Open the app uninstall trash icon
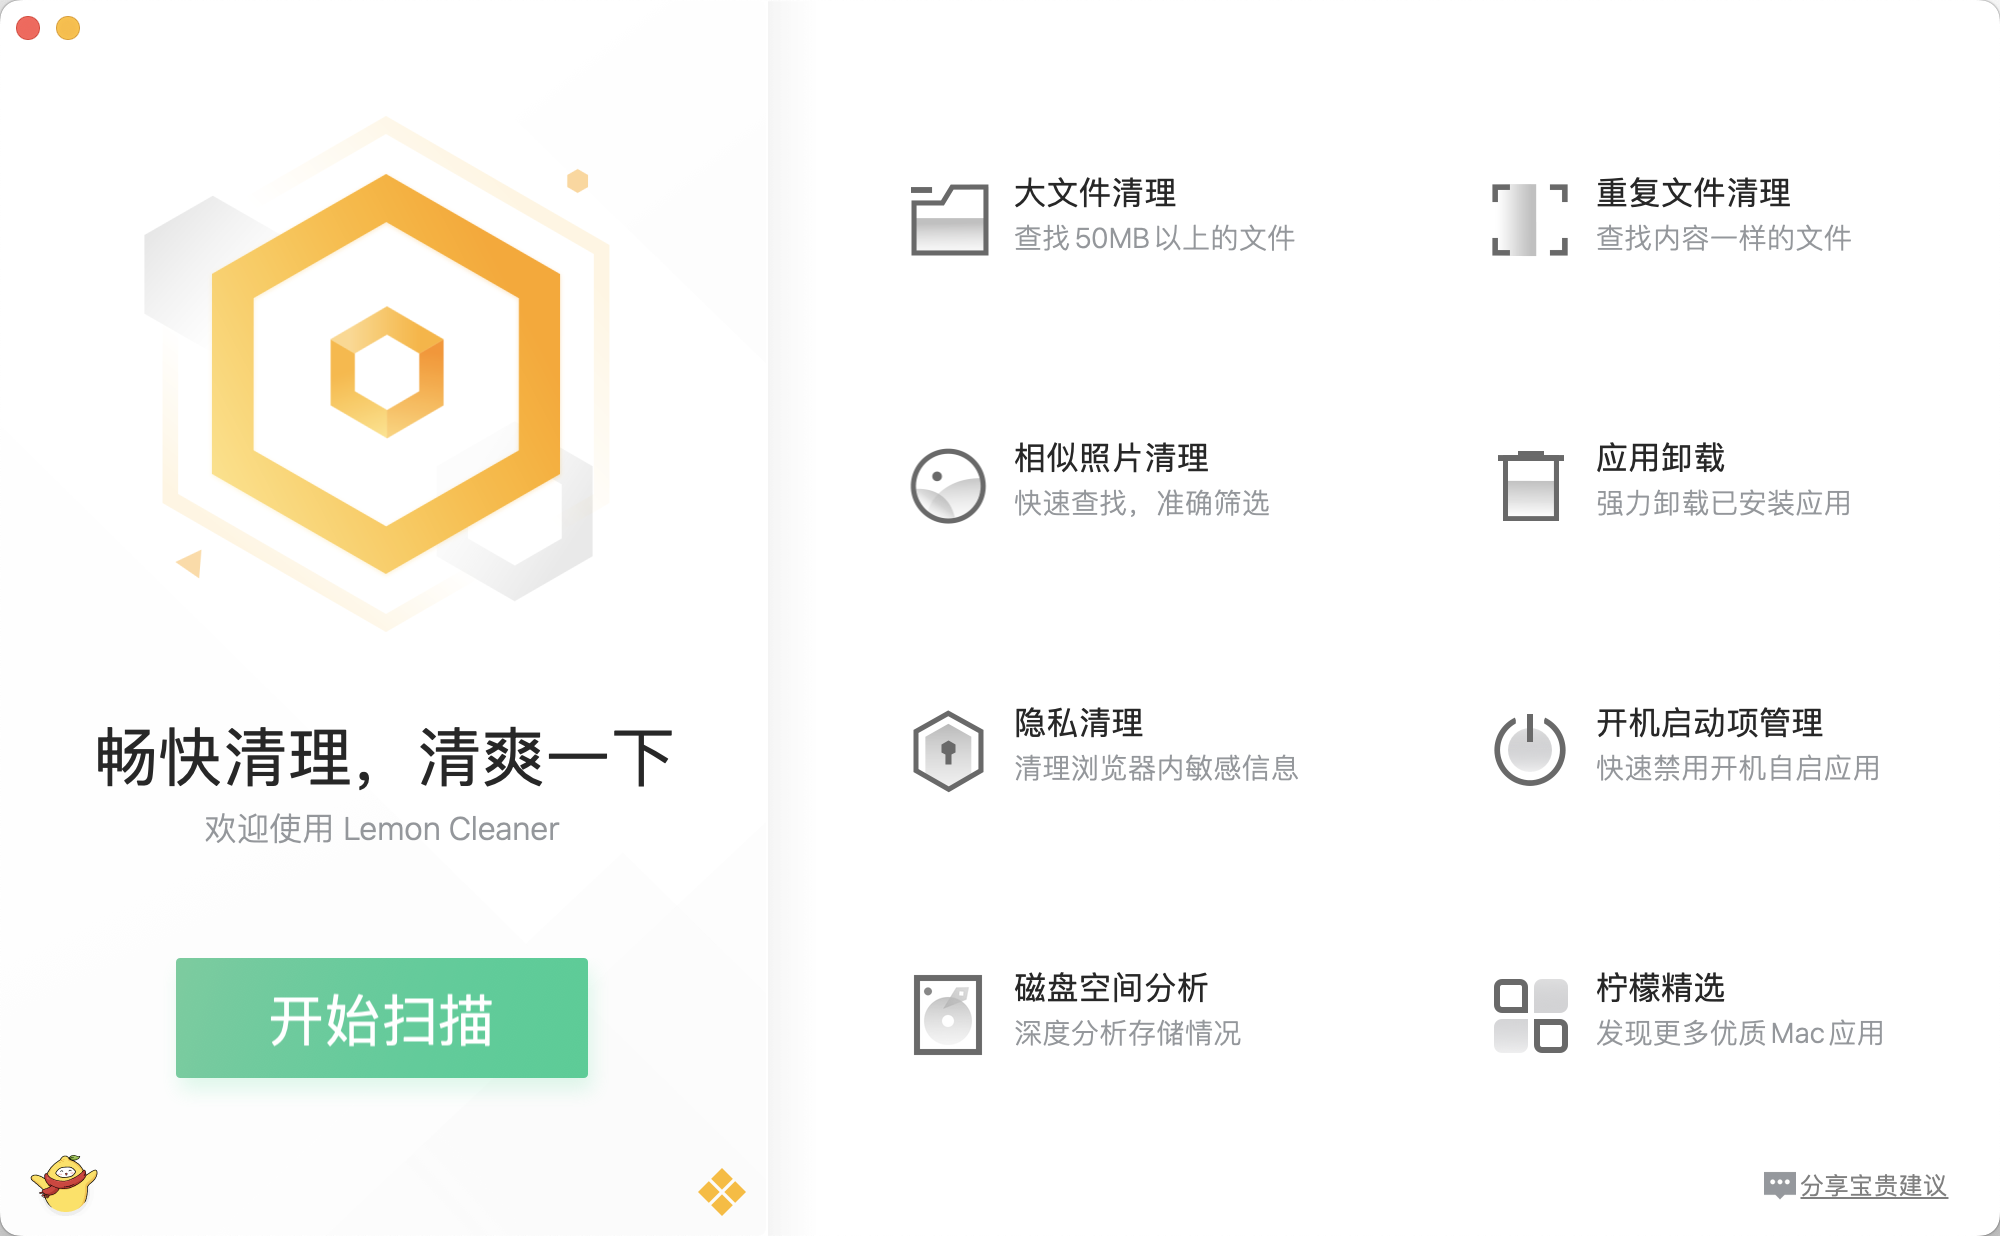Viewport: 2000px width, 1236px height. (1530, 485)
